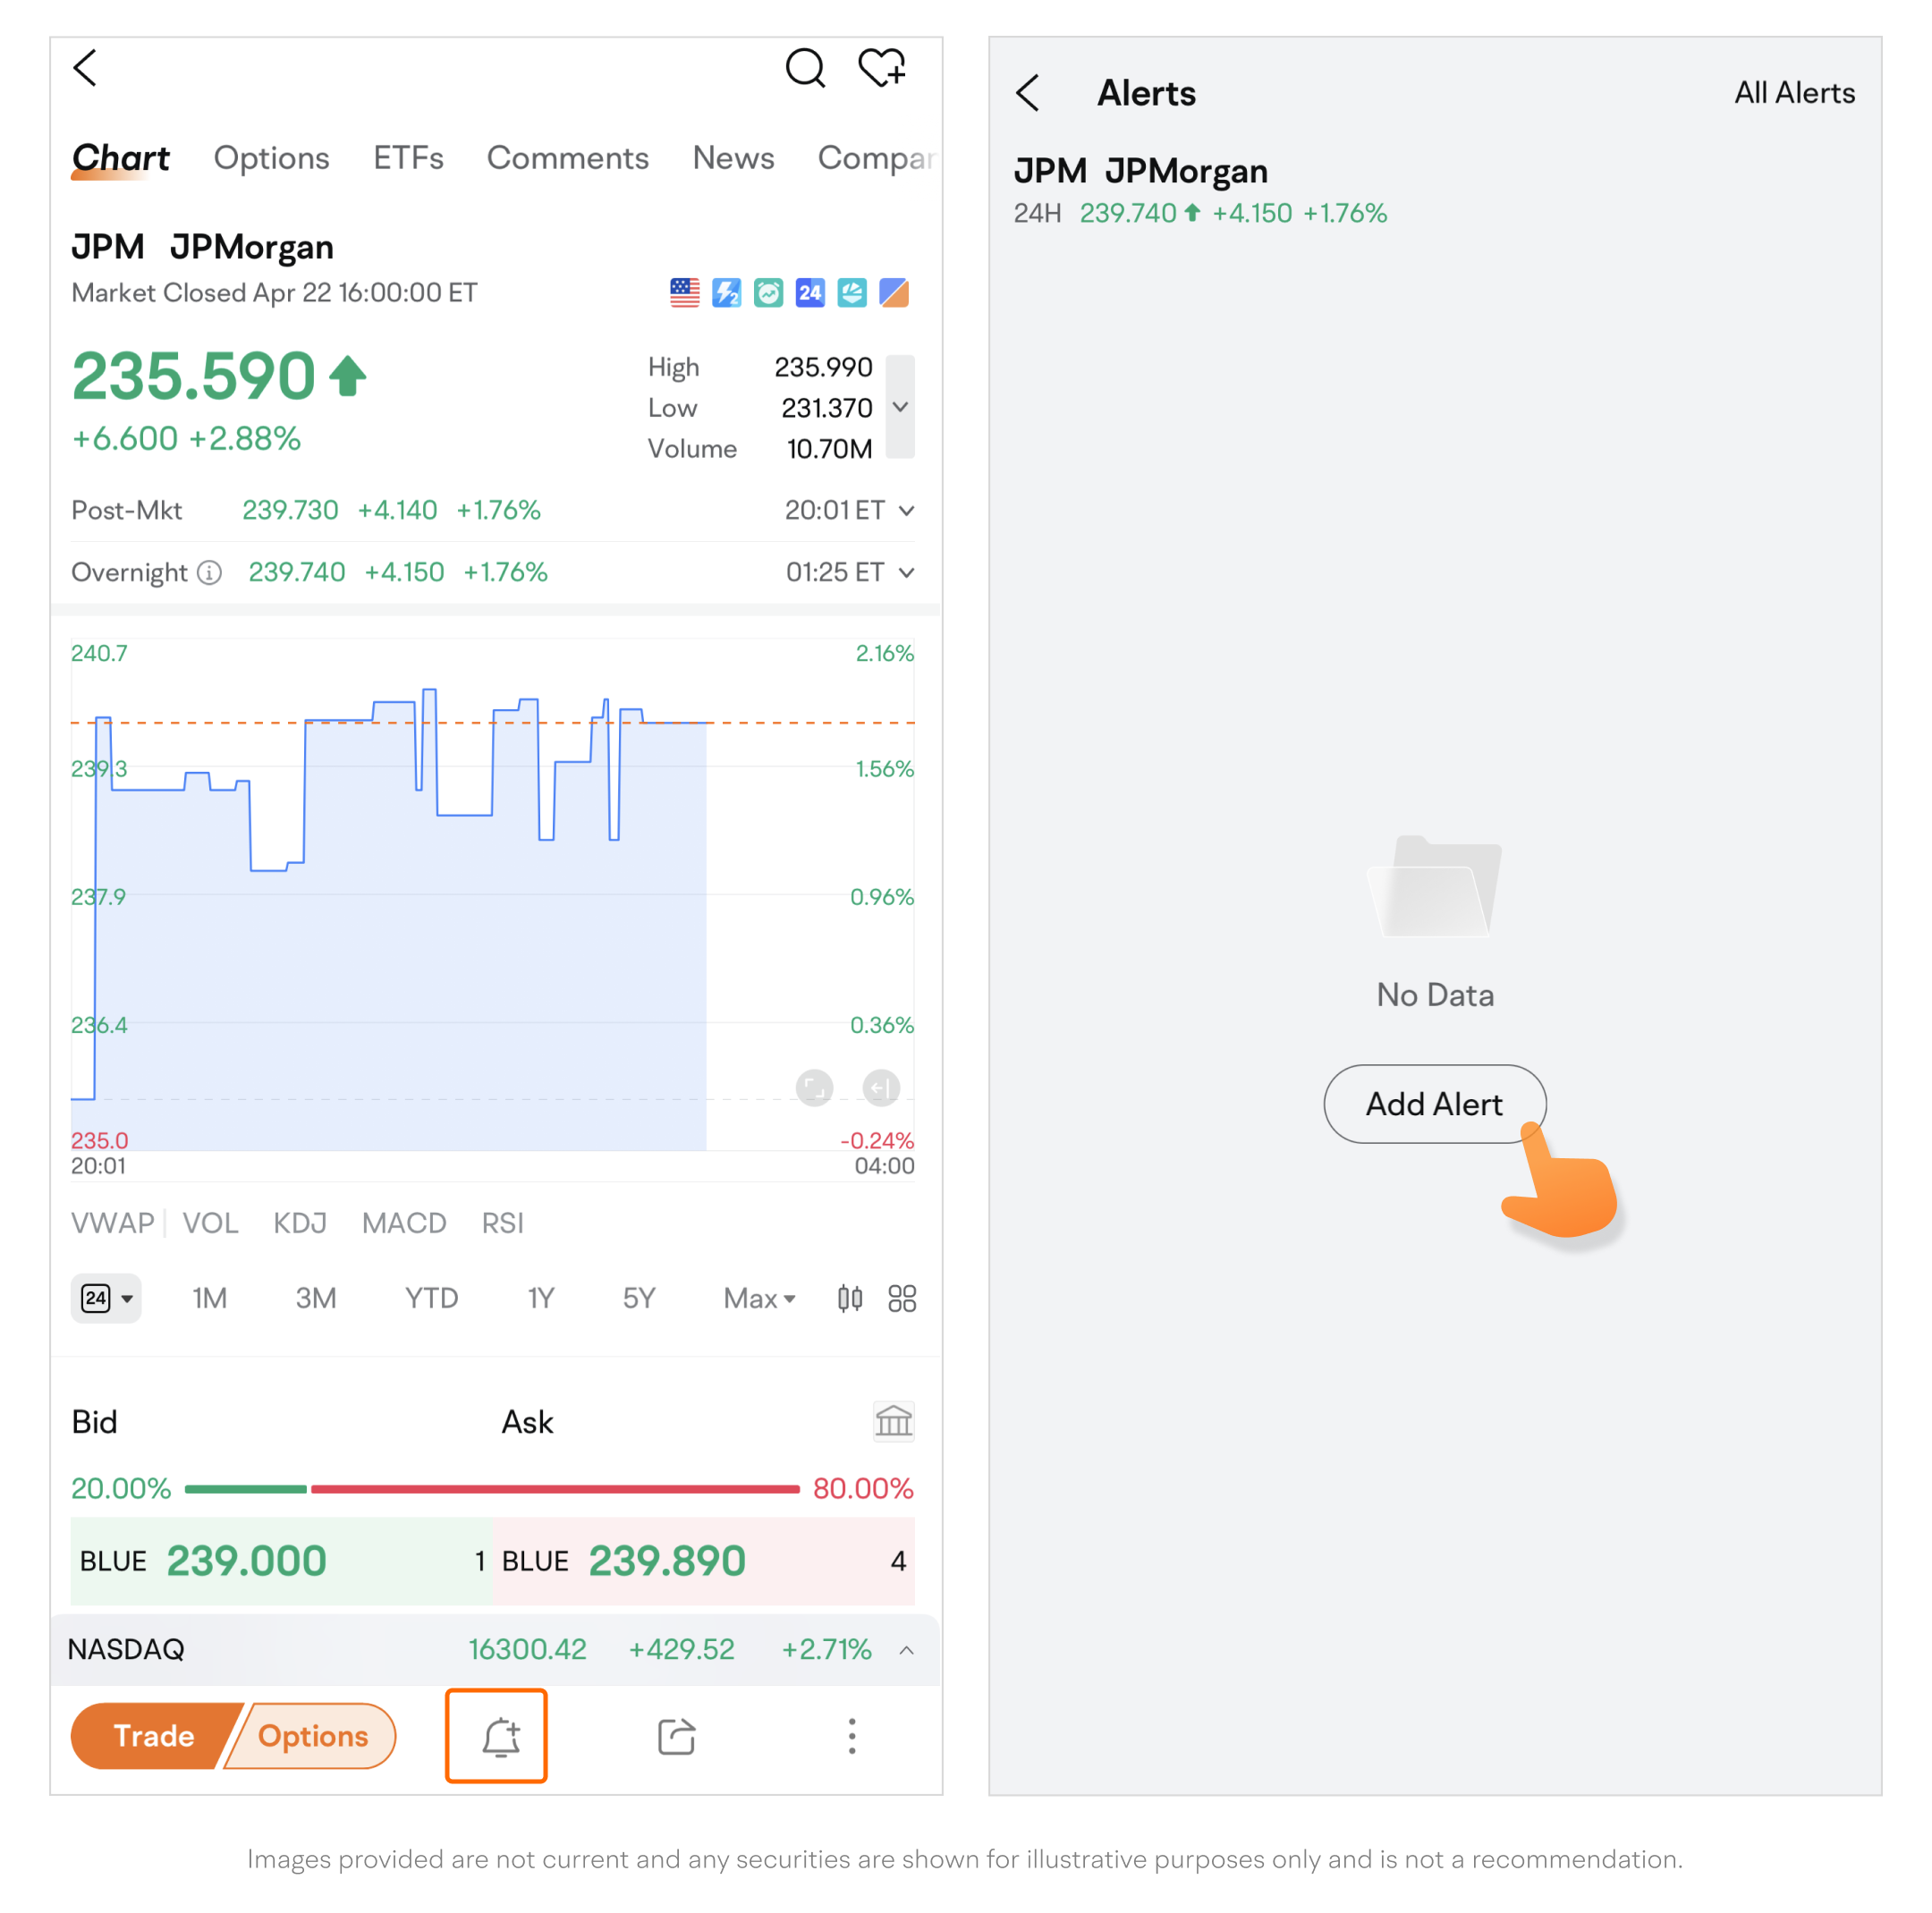Tap the share icon in bottom bar
The height and width of the screenshot is (1913, 1932).
(x=676, y=1736)
